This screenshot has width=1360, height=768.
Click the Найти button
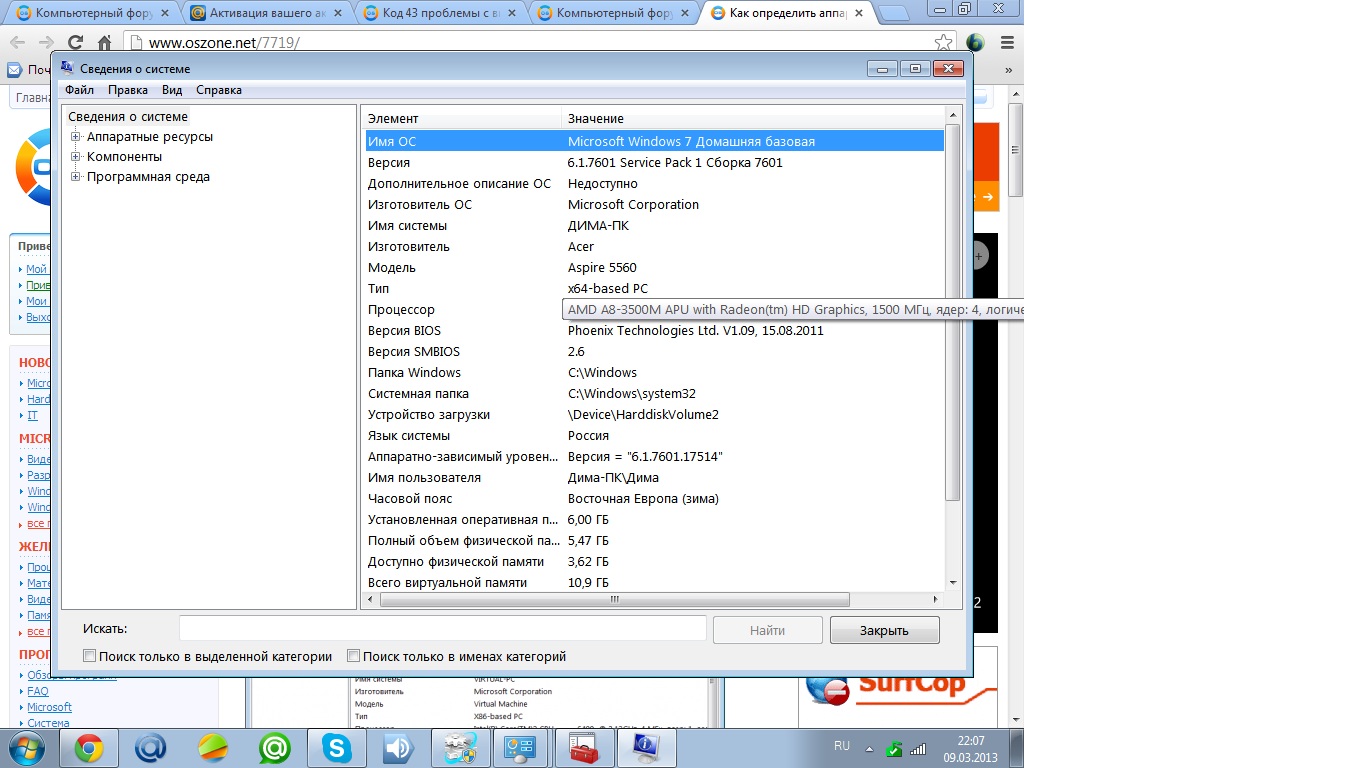(x=767, y=630)
